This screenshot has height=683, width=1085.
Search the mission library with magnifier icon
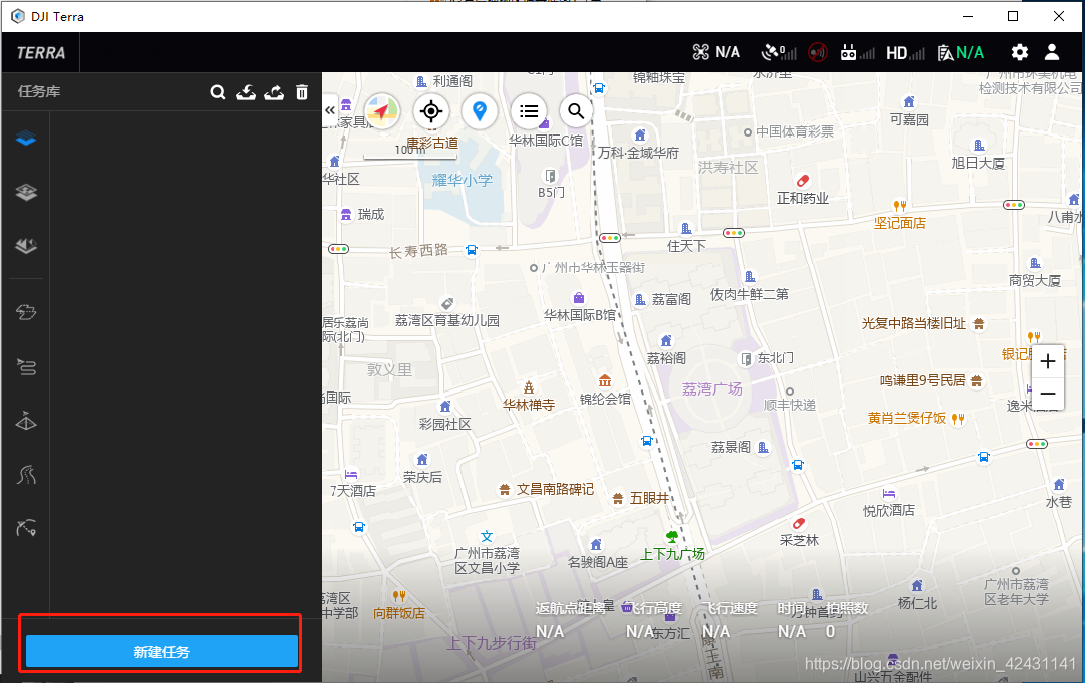click(x=218, y=92)
